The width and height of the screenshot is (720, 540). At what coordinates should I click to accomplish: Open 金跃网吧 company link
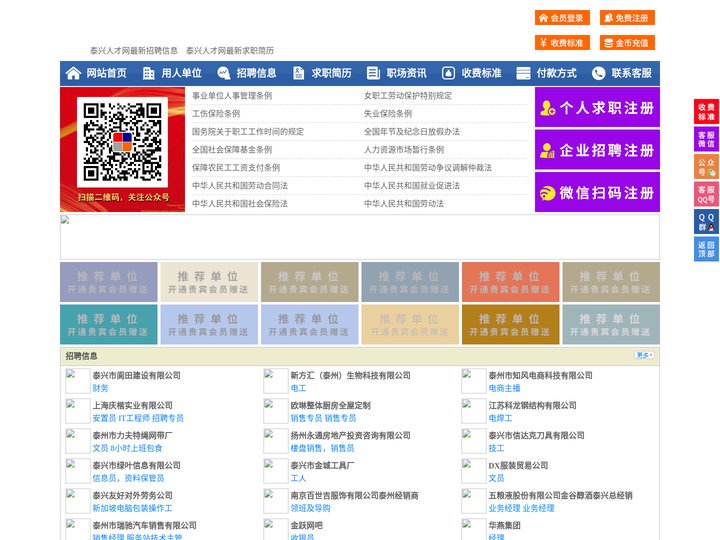coord(306,525)
